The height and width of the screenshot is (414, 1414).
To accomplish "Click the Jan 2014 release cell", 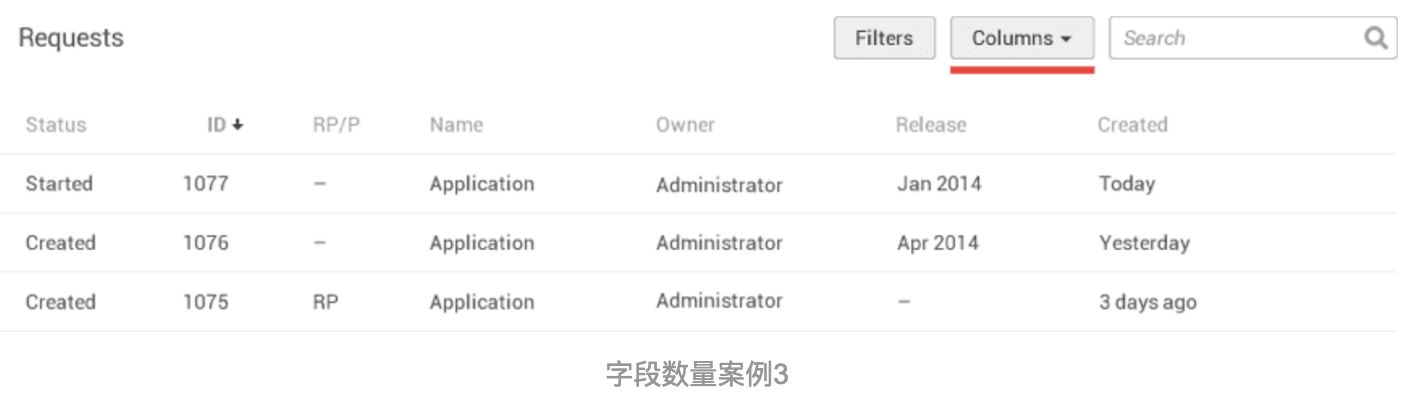I will (939, 184).
